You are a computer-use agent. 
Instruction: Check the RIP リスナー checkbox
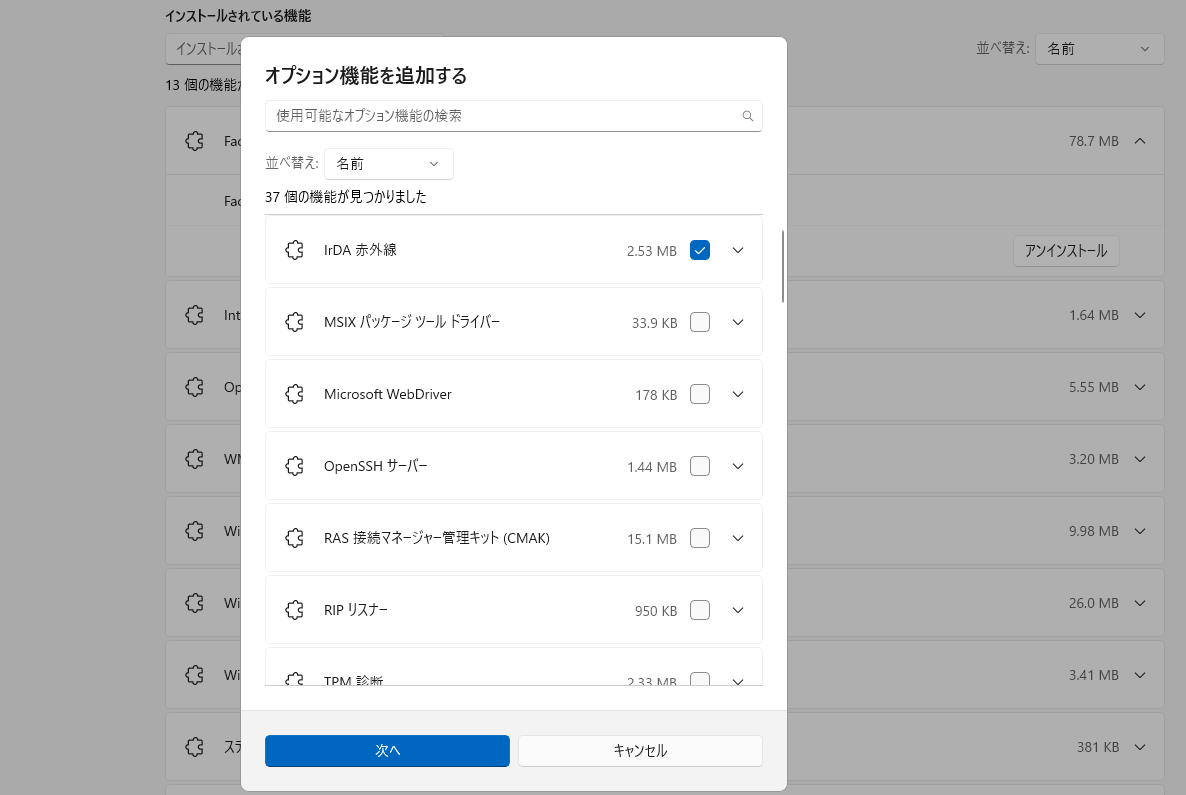click(700, 610)
